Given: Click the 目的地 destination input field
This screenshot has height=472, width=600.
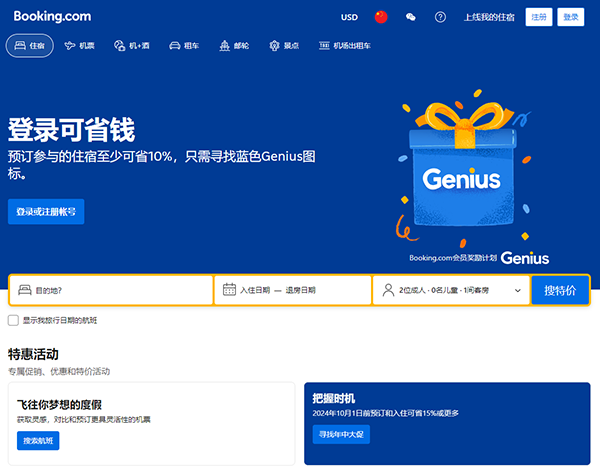Looking at the screenshot, I should click(111, 290).
